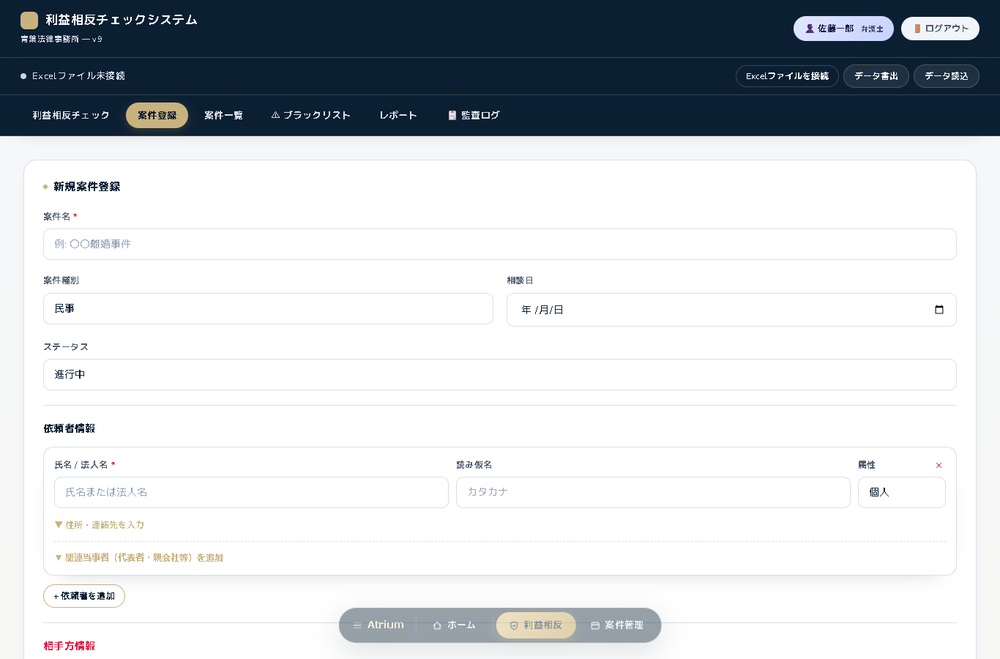The image size is (1000, 659).
Task: Click the ログアウト door icon
Action: pos(917,29)
